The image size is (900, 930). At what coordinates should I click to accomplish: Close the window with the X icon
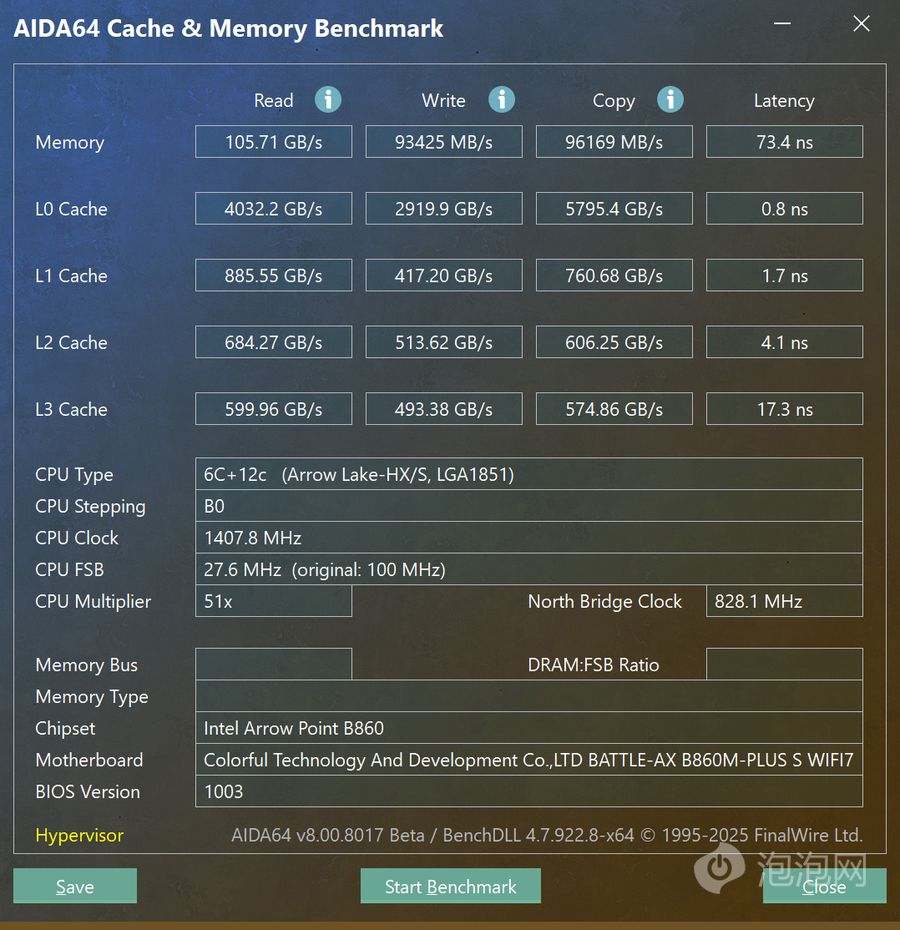[x=861, y=24]
